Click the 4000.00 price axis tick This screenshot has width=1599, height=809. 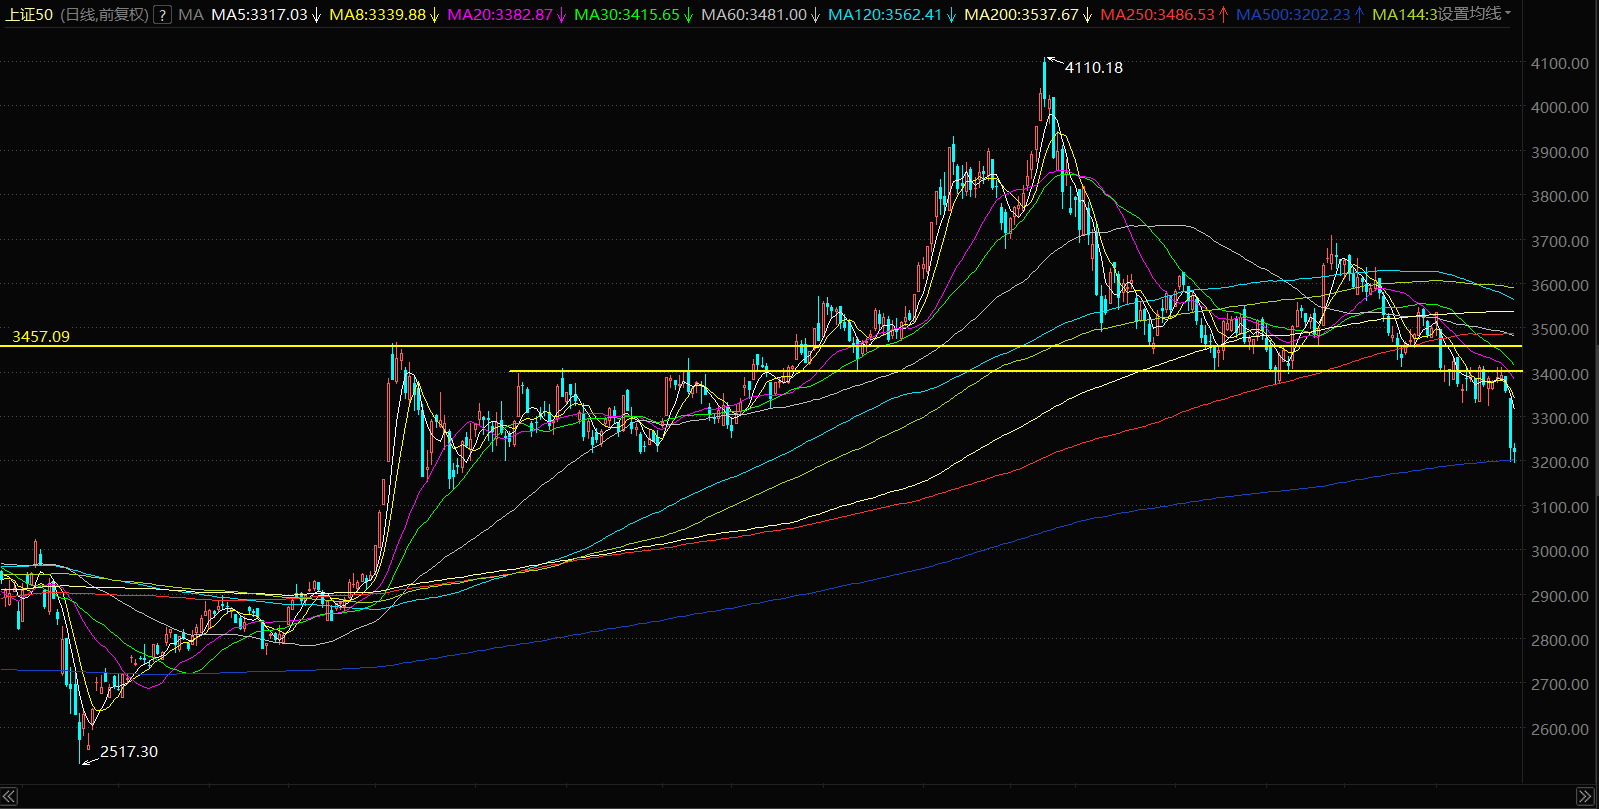(x=1560, y=107)
